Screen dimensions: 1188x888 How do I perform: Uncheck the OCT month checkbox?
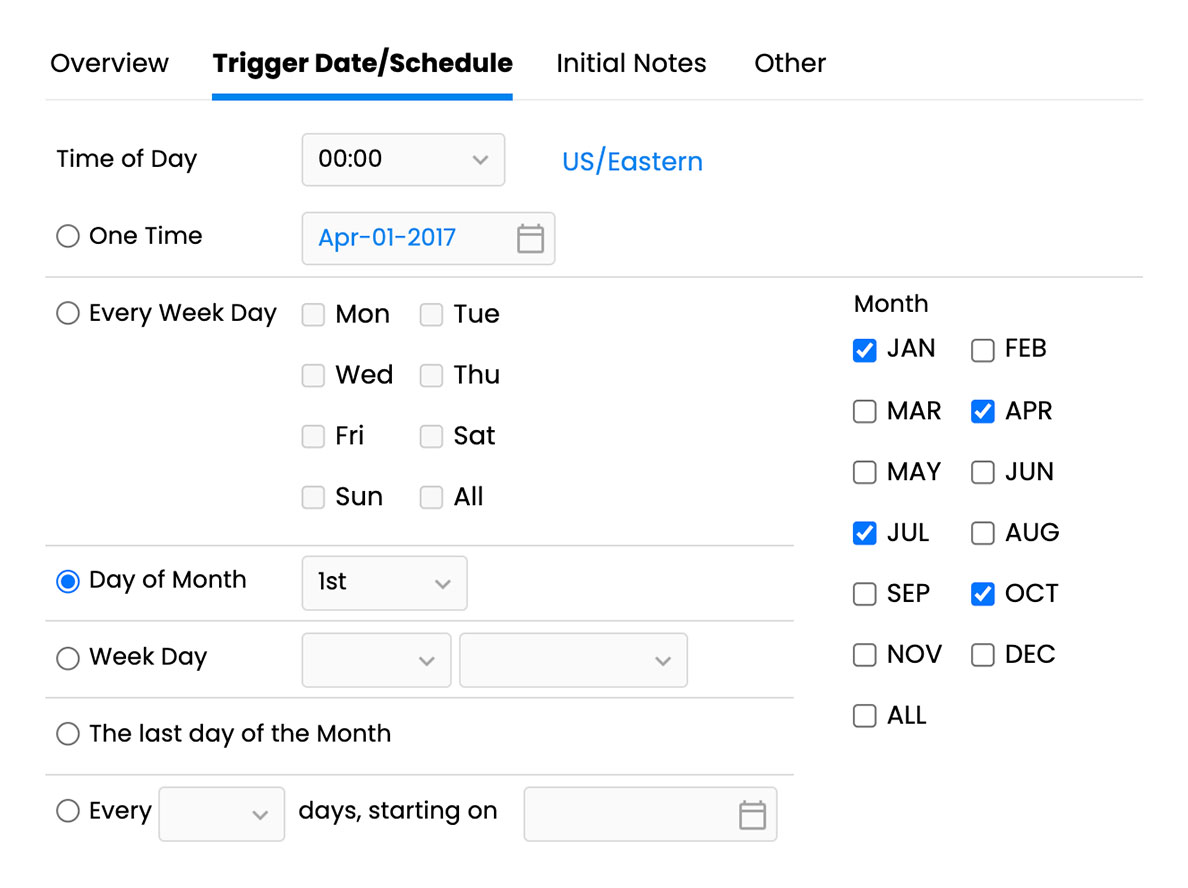pos(982,593)
